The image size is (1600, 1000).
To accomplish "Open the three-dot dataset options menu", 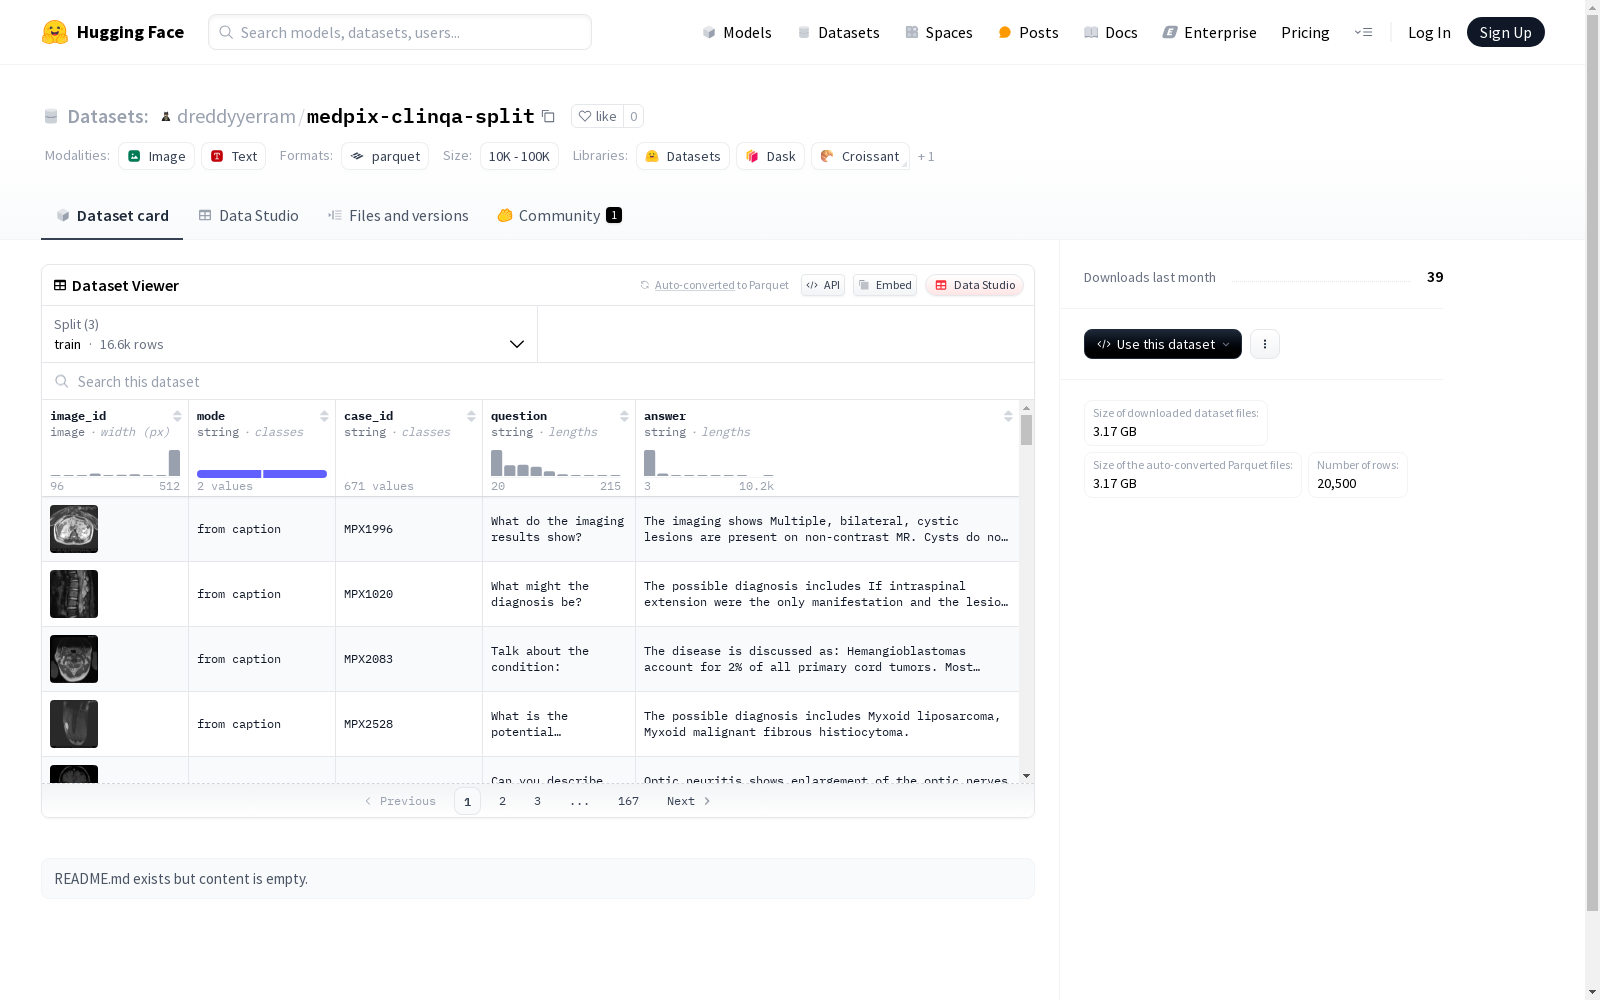I will pyautogui.click(x=1265, y=344).
